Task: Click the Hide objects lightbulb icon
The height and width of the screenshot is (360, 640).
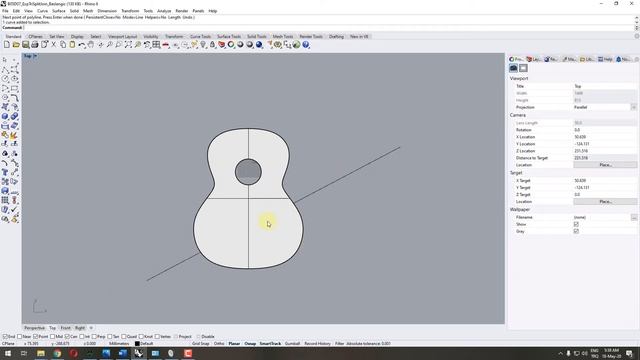Action: point(203,44)
